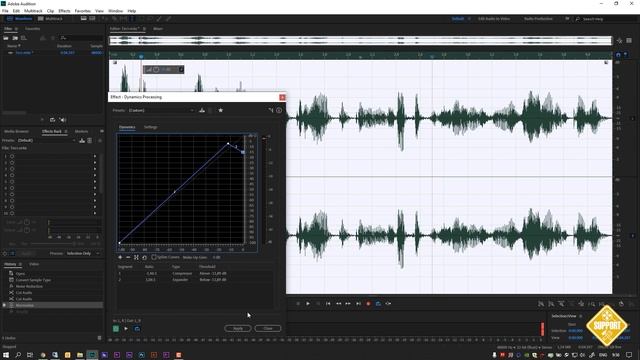Screen dimensions: 640x360
Task: Click the Close button in the effect dialog
Action: (x=268, y=329)
